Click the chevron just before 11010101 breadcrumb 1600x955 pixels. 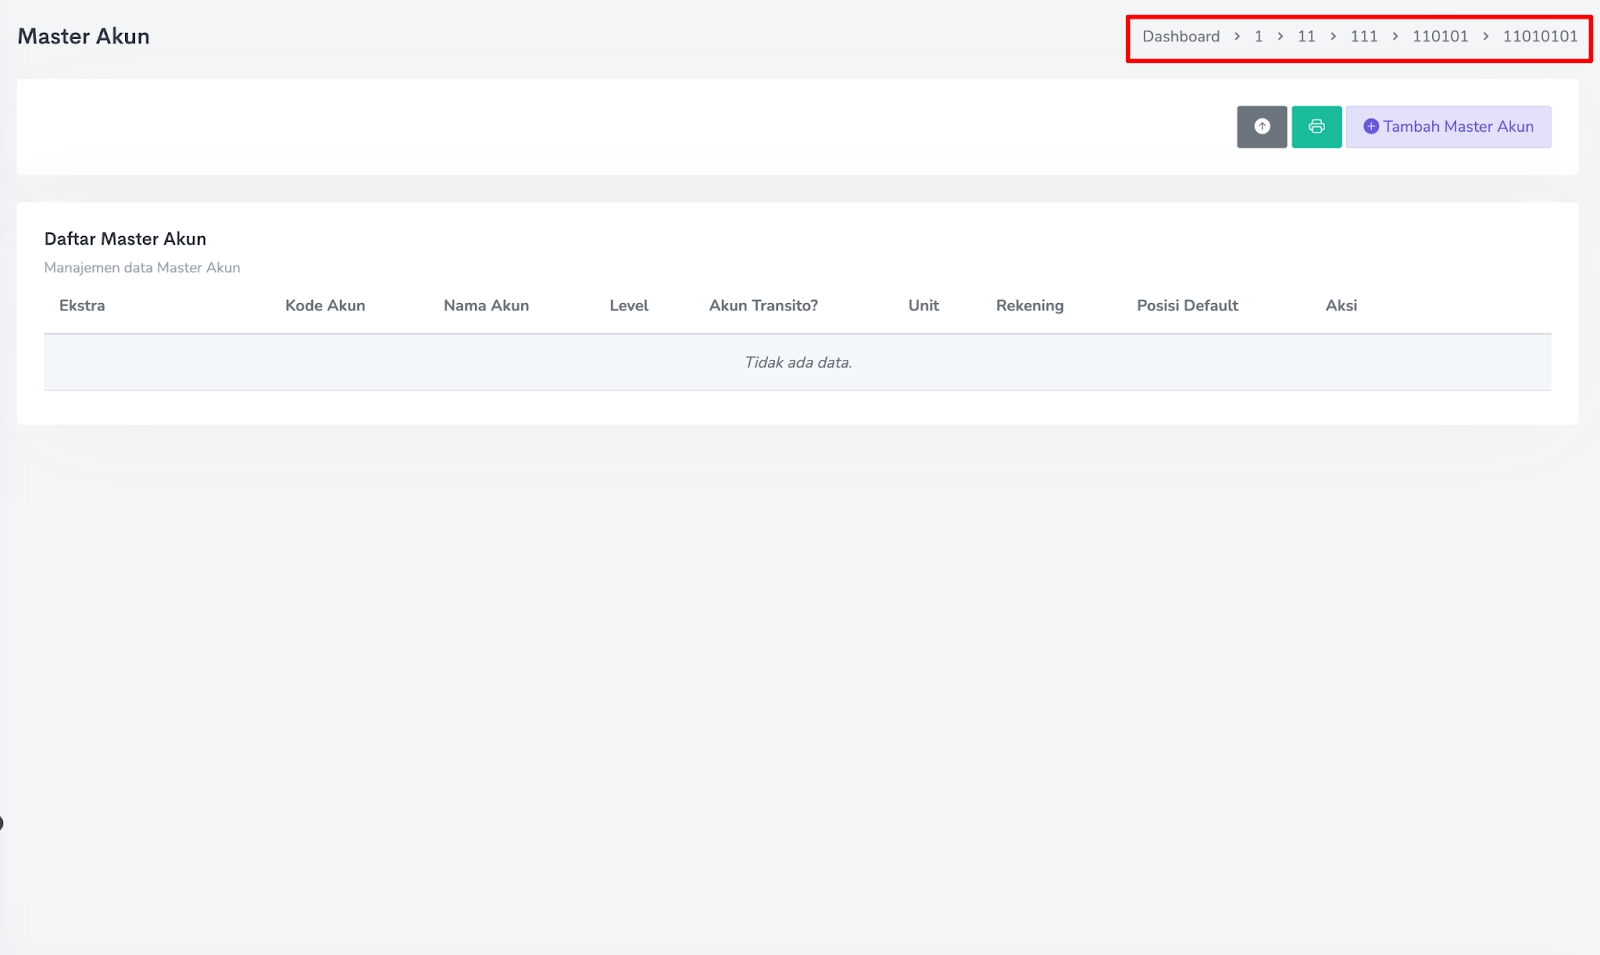click(x=1486, y=37)
